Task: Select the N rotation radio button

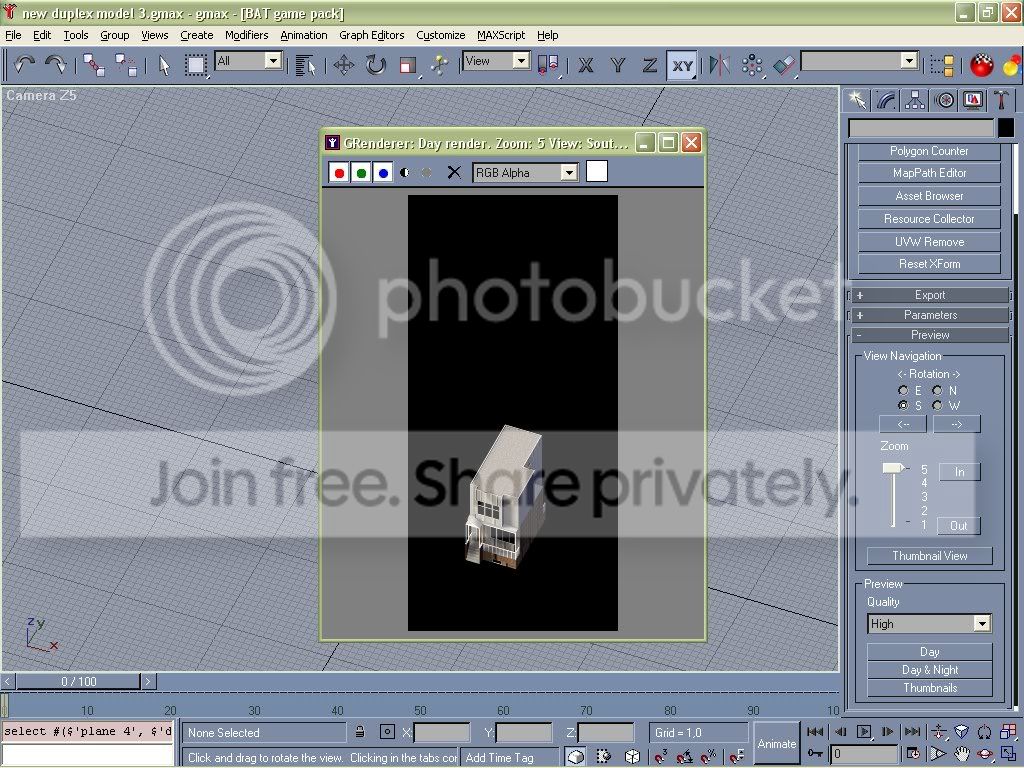Action: (937, 391)
